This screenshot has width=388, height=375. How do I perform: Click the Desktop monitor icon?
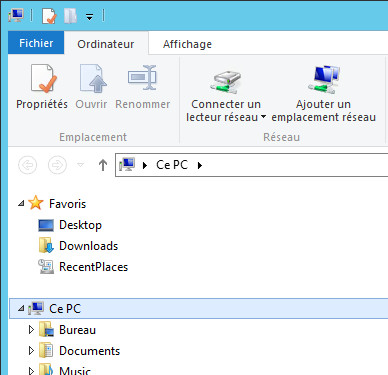[46, 226]
